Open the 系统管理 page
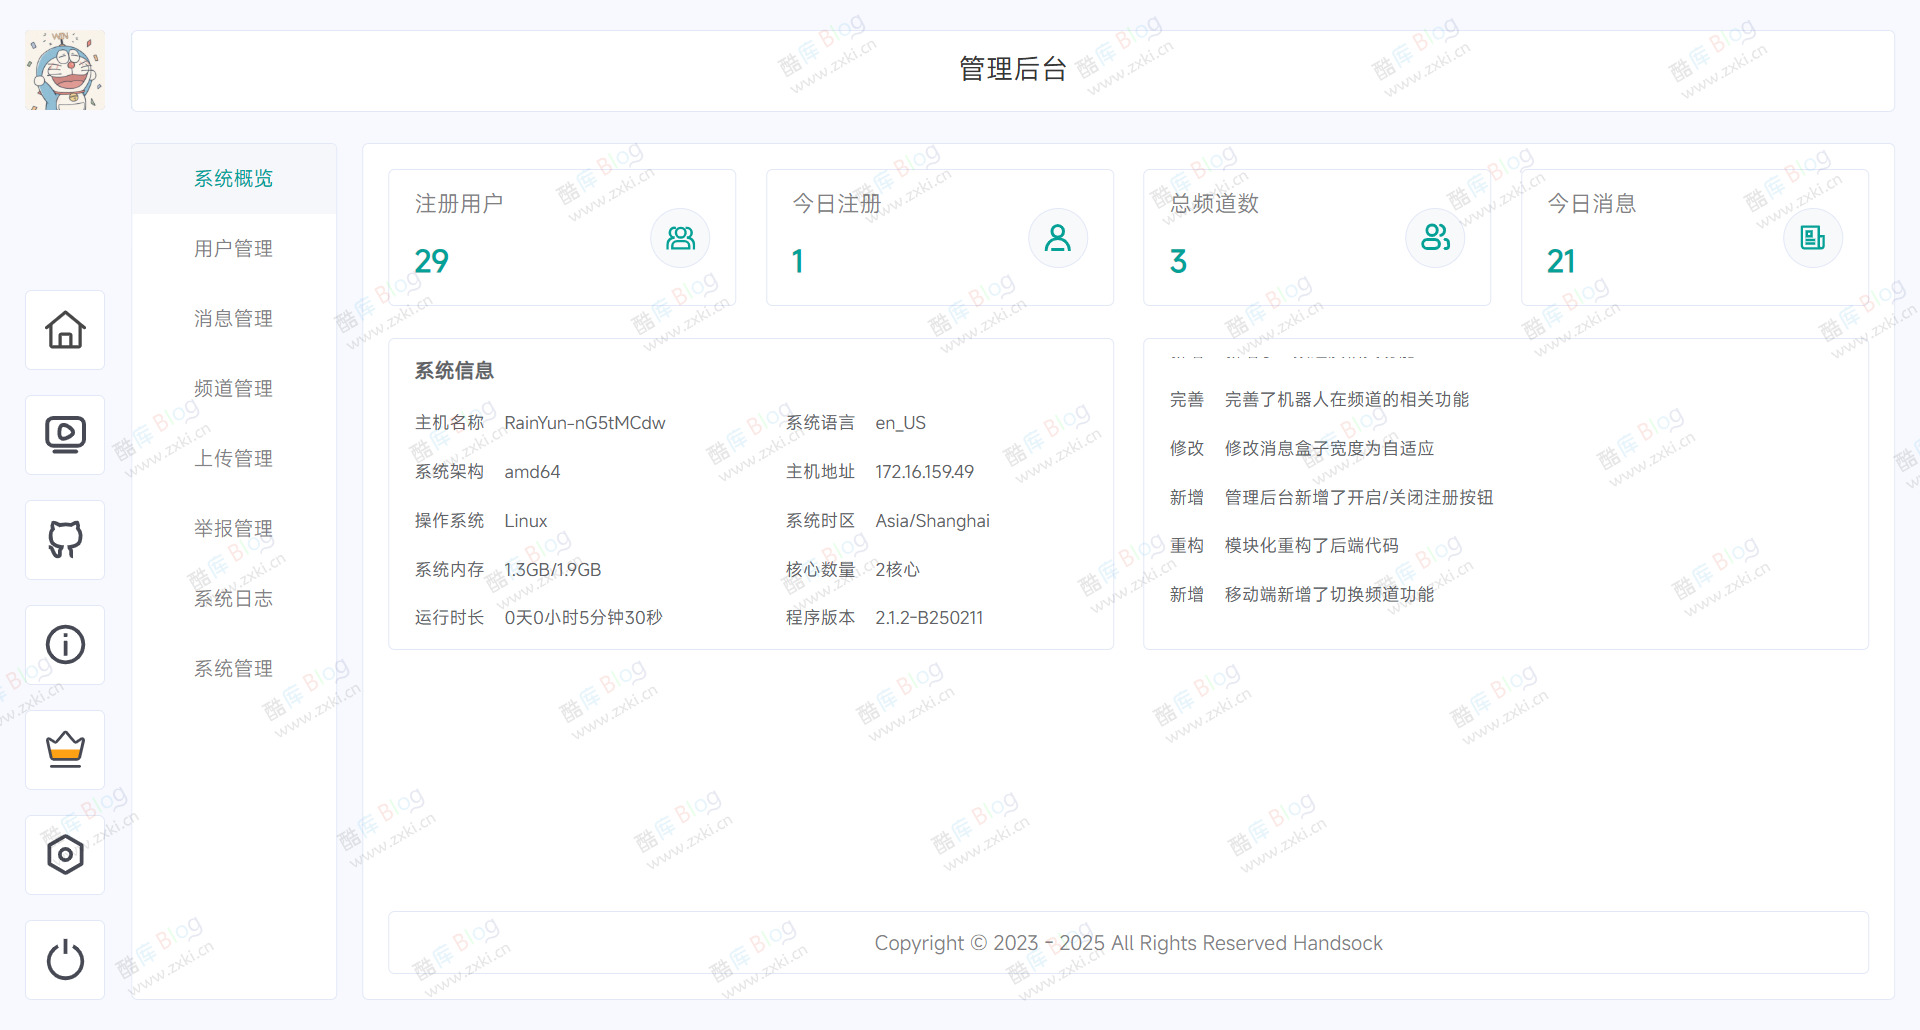The image size is (1920, 1030). tap(233, 668)
